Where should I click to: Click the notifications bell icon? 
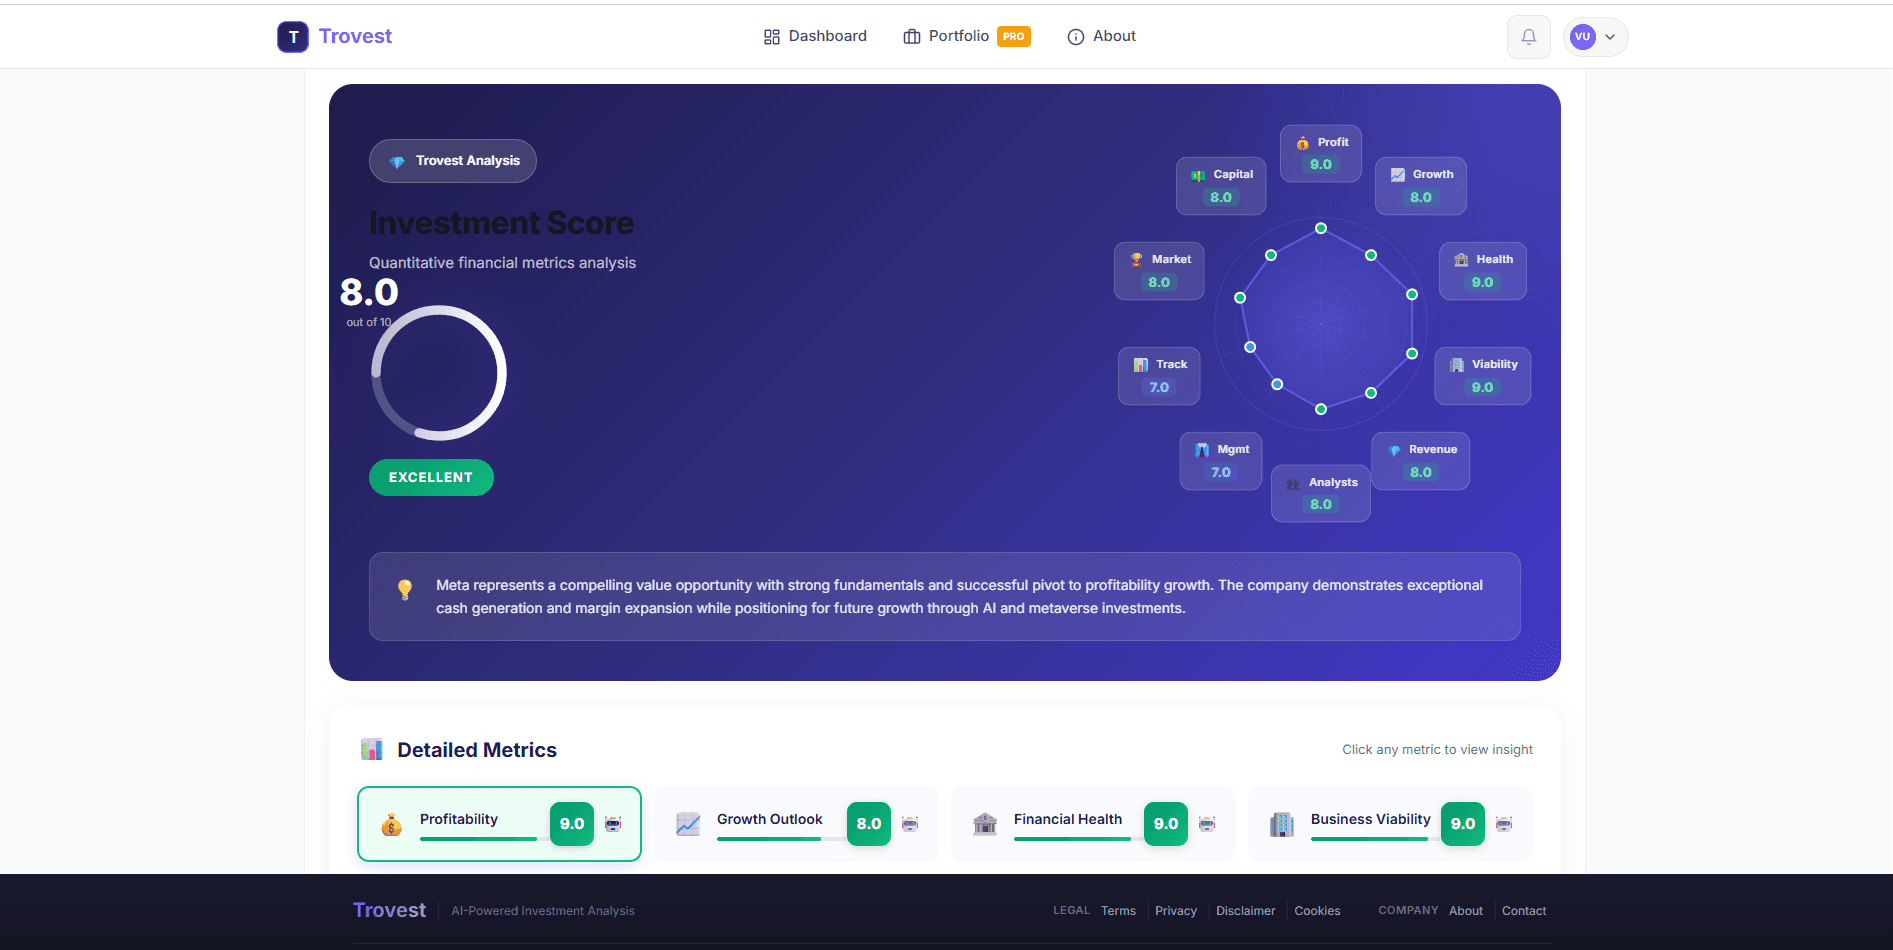(x=1528, y=36)
